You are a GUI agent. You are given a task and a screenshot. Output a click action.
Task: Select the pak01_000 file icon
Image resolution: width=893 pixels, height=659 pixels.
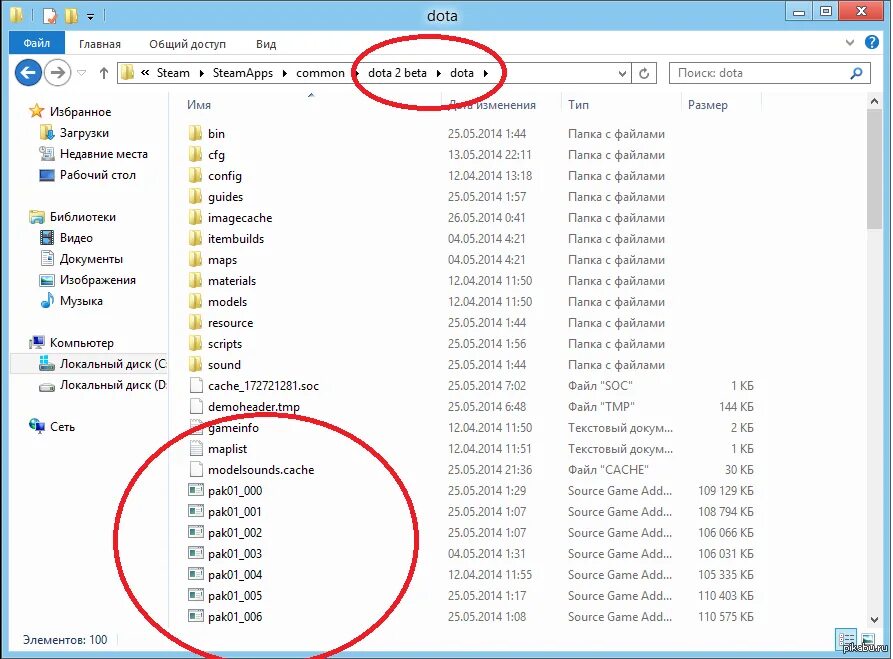(196, 490)
